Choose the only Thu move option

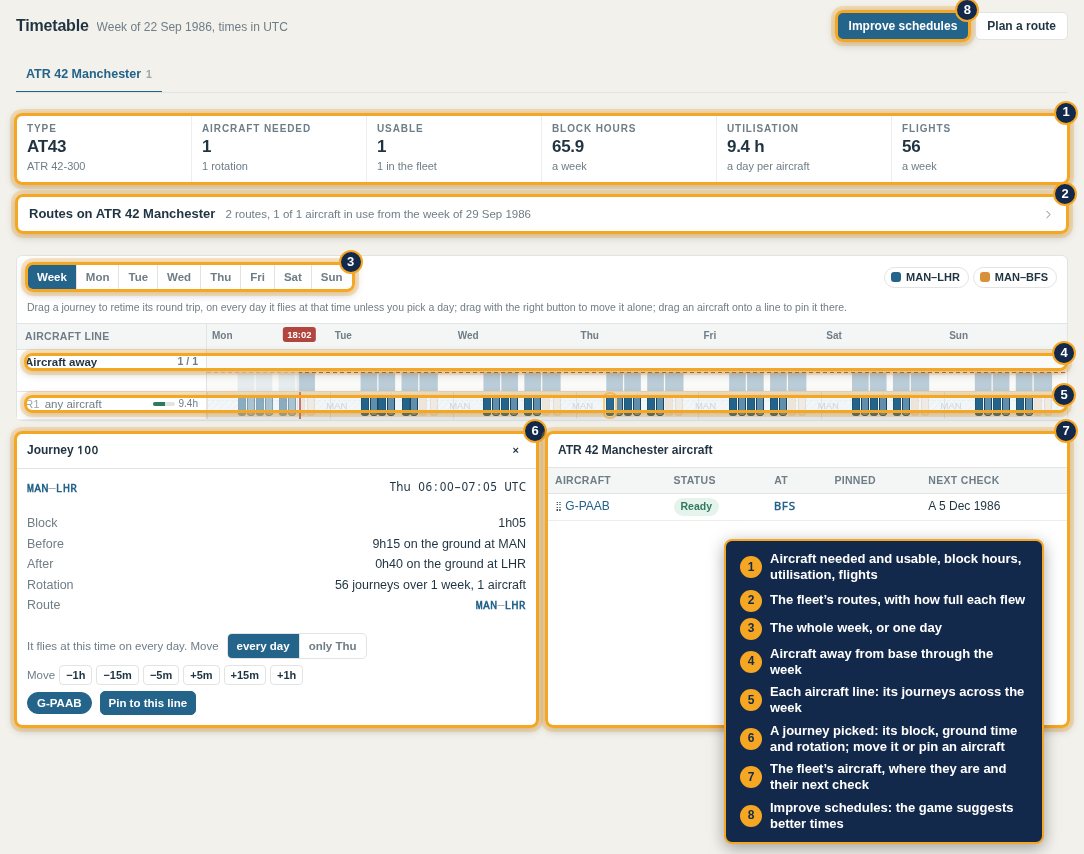pyautogui.click(x=333, y=647)
